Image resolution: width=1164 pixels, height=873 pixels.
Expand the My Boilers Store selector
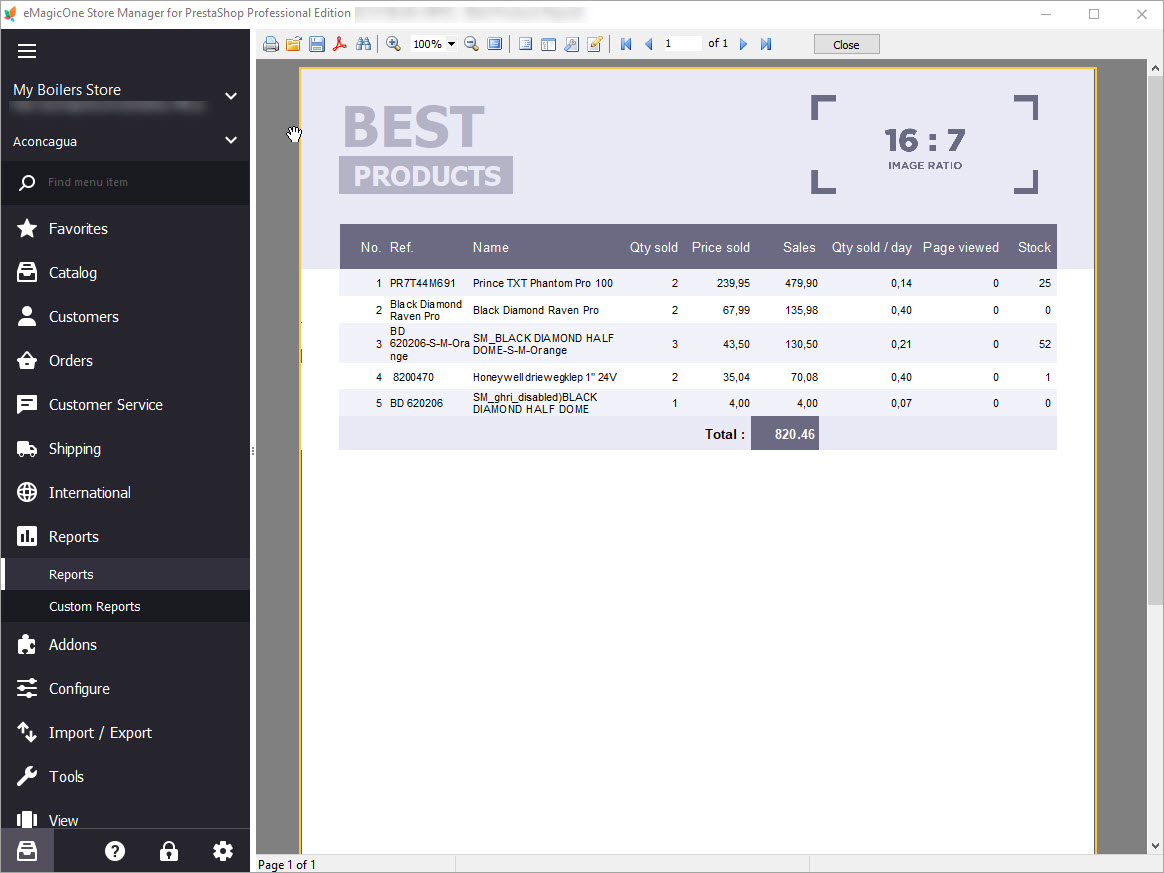pos(231,96)
